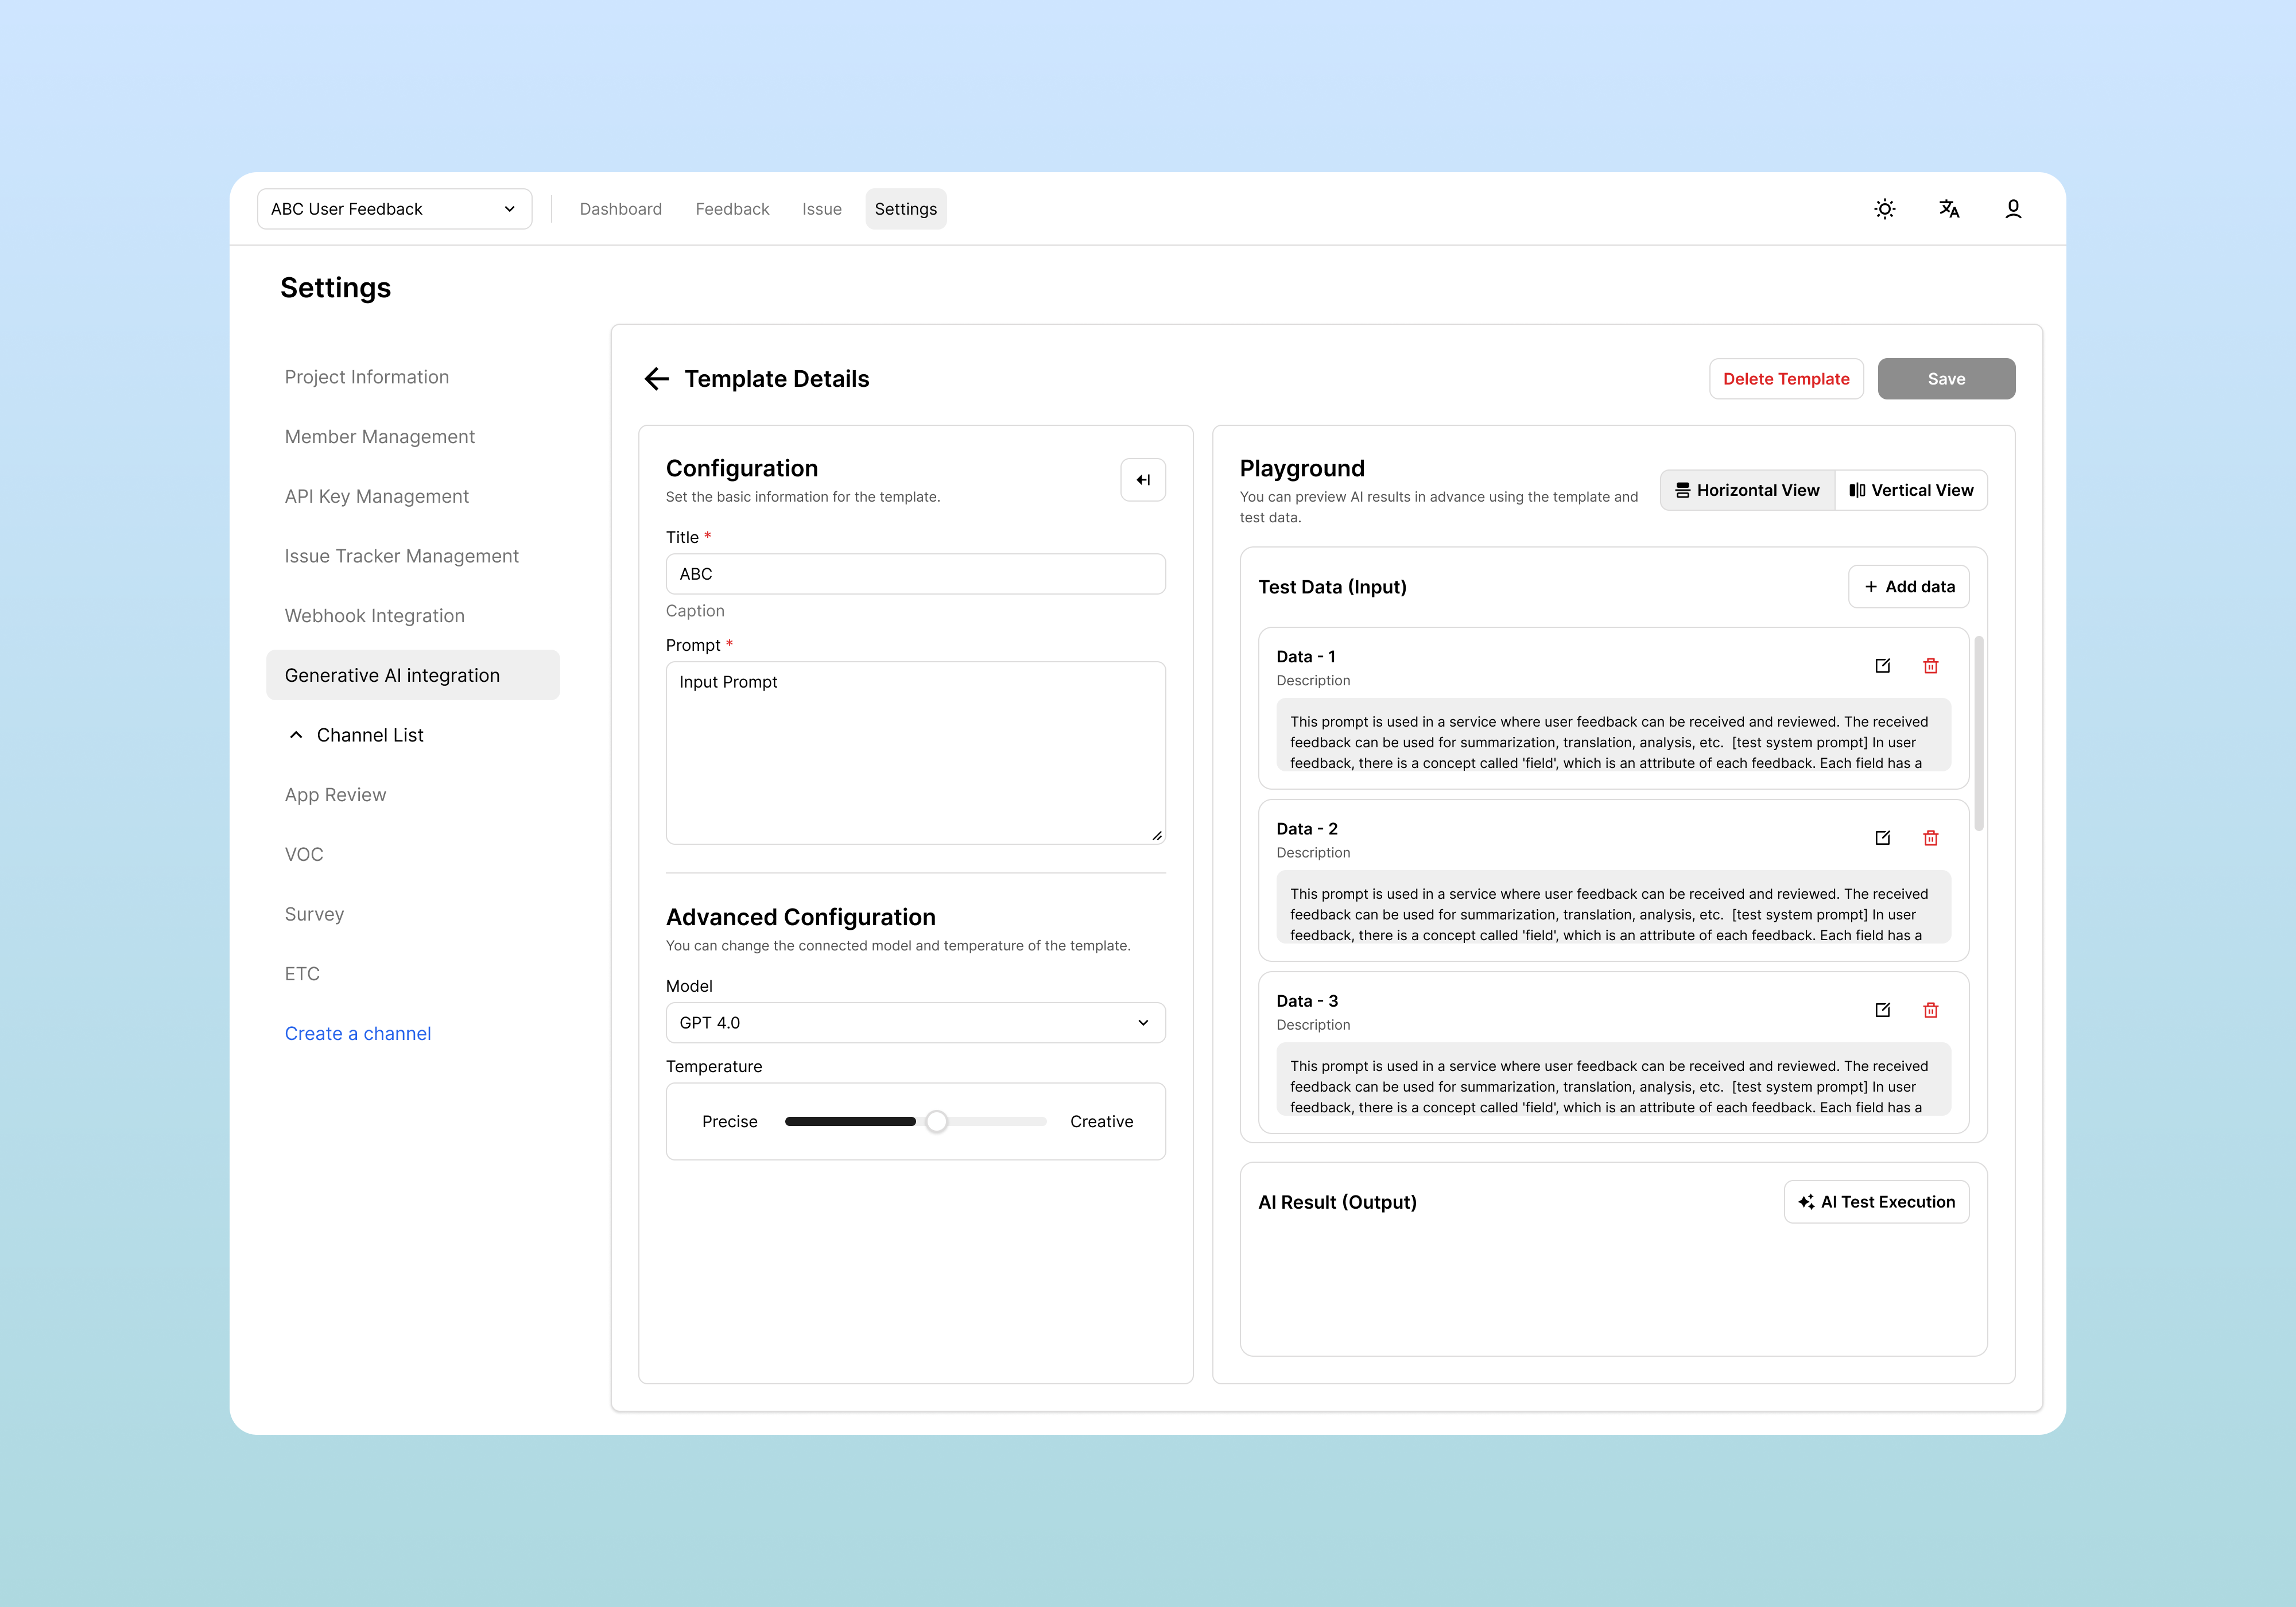Open the GPT 4.0 model dropdown
Image resolution: width=2296 pixels, height=1607 pixels.
[x=915, y=1023]
